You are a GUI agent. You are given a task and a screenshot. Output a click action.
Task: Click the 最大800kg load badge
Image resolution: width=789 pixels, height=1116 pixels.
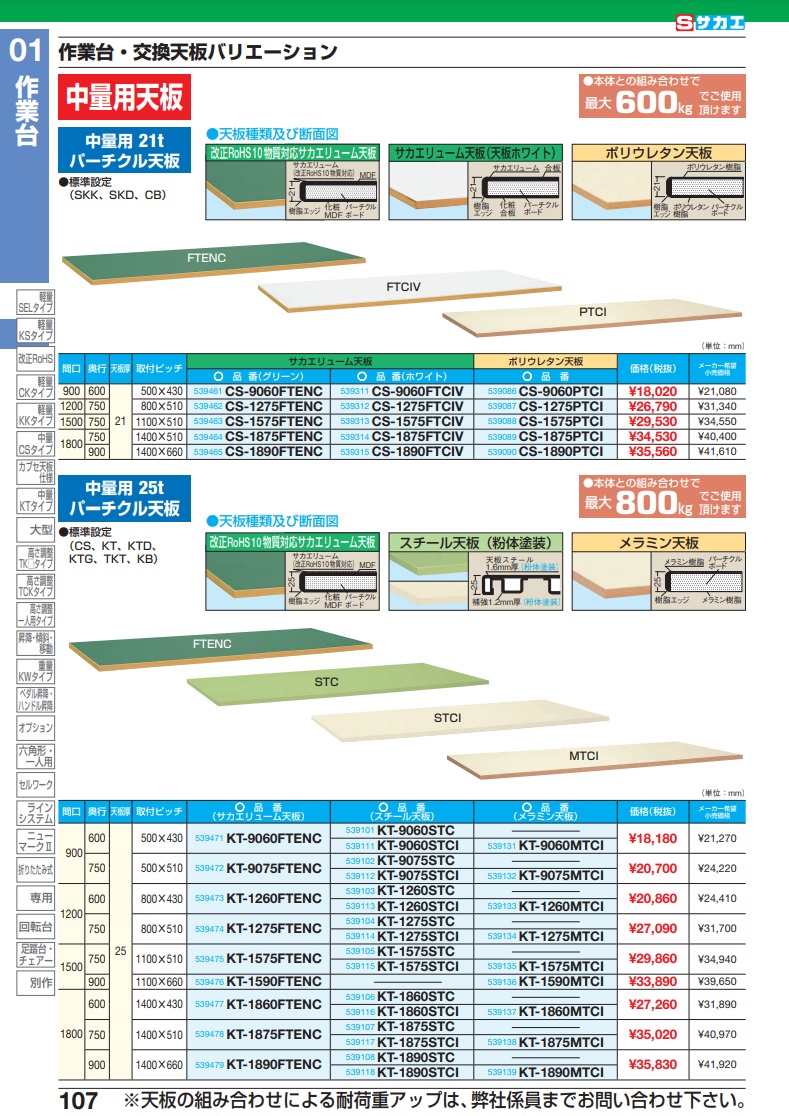(x=662, y=496)
